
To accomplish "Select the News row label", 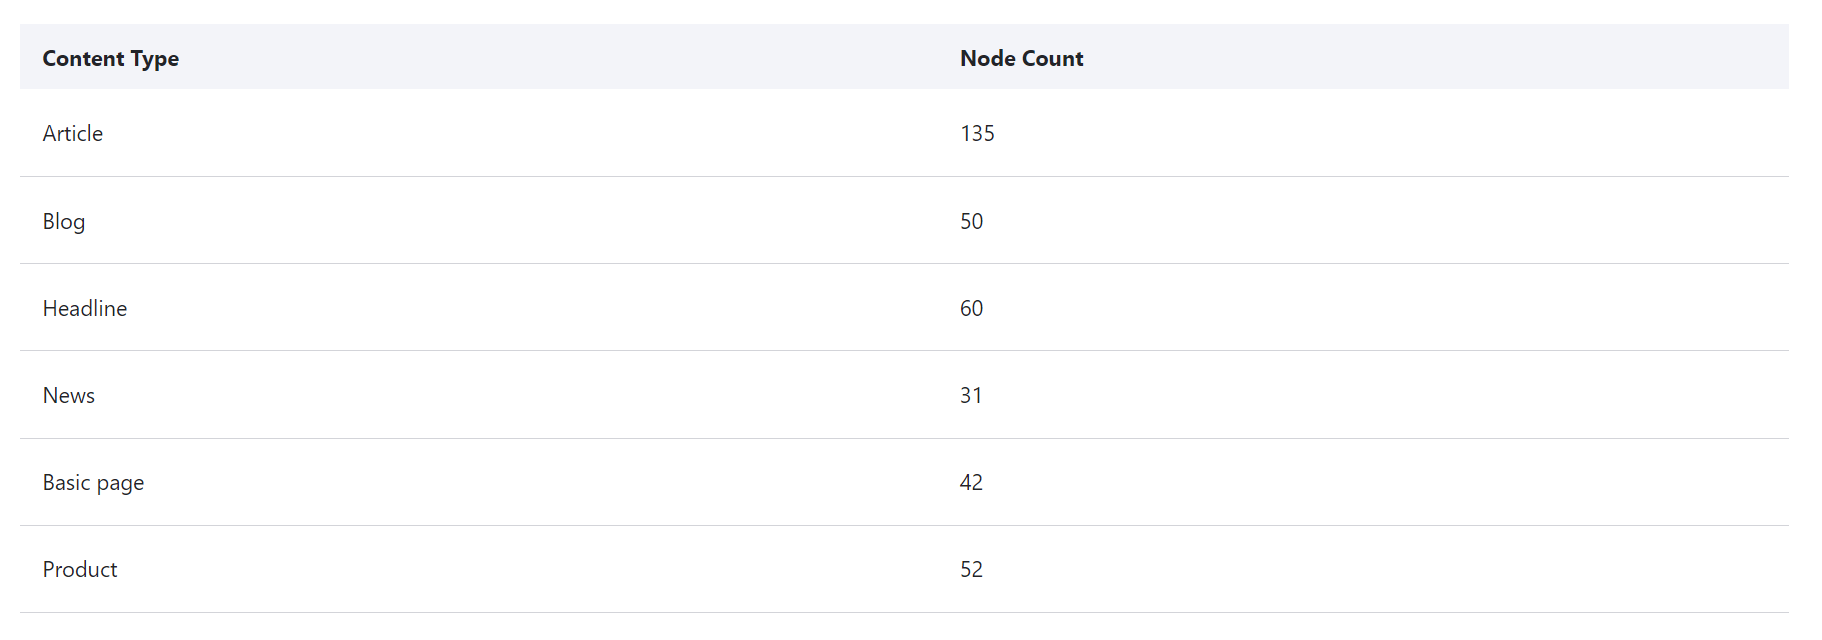I will [69, 395].
